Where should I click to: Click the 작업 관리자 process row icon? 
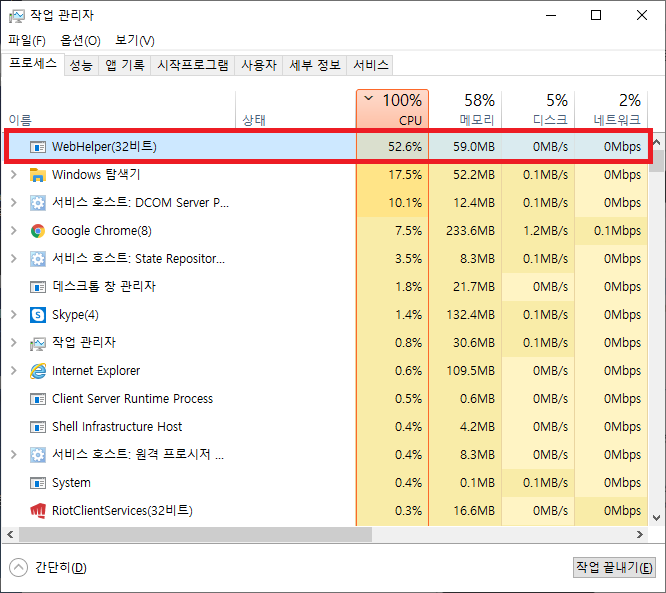click(x=38, y=343)
